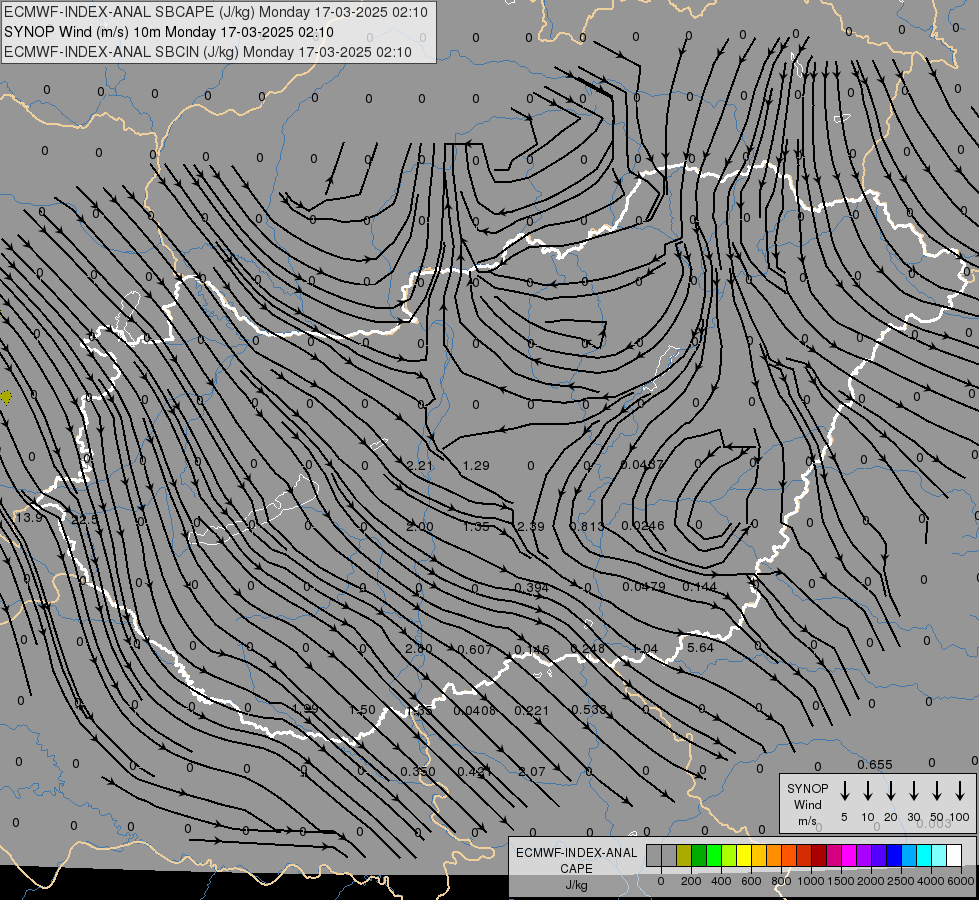979x900 pixels.
Task: Click the map value 0.394
Action: (531, 588)
